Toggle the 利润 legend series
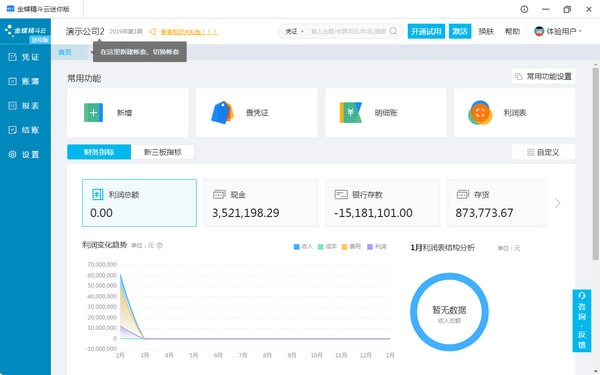Screen dimensions: 600x375 pos(377,247)
